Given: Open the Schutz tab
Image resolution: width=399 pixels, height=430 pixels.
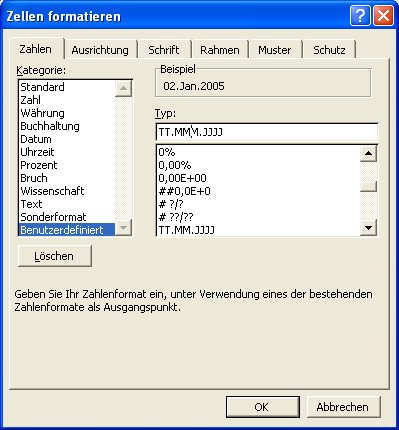Looking at the screenshot, I should coord(329,50).
